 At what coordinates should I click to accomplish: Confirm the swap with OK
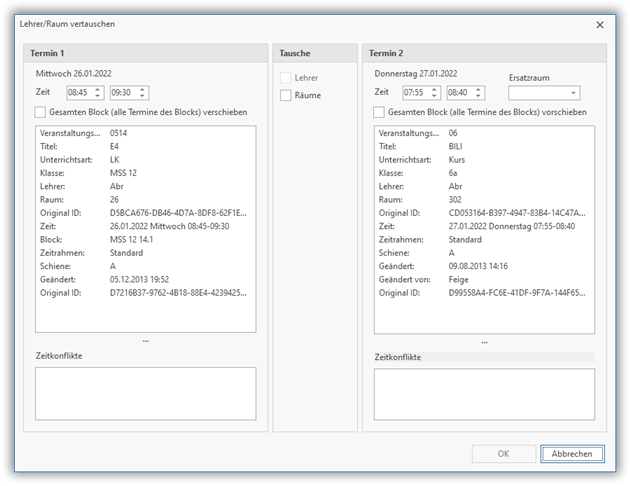(503, 453)
